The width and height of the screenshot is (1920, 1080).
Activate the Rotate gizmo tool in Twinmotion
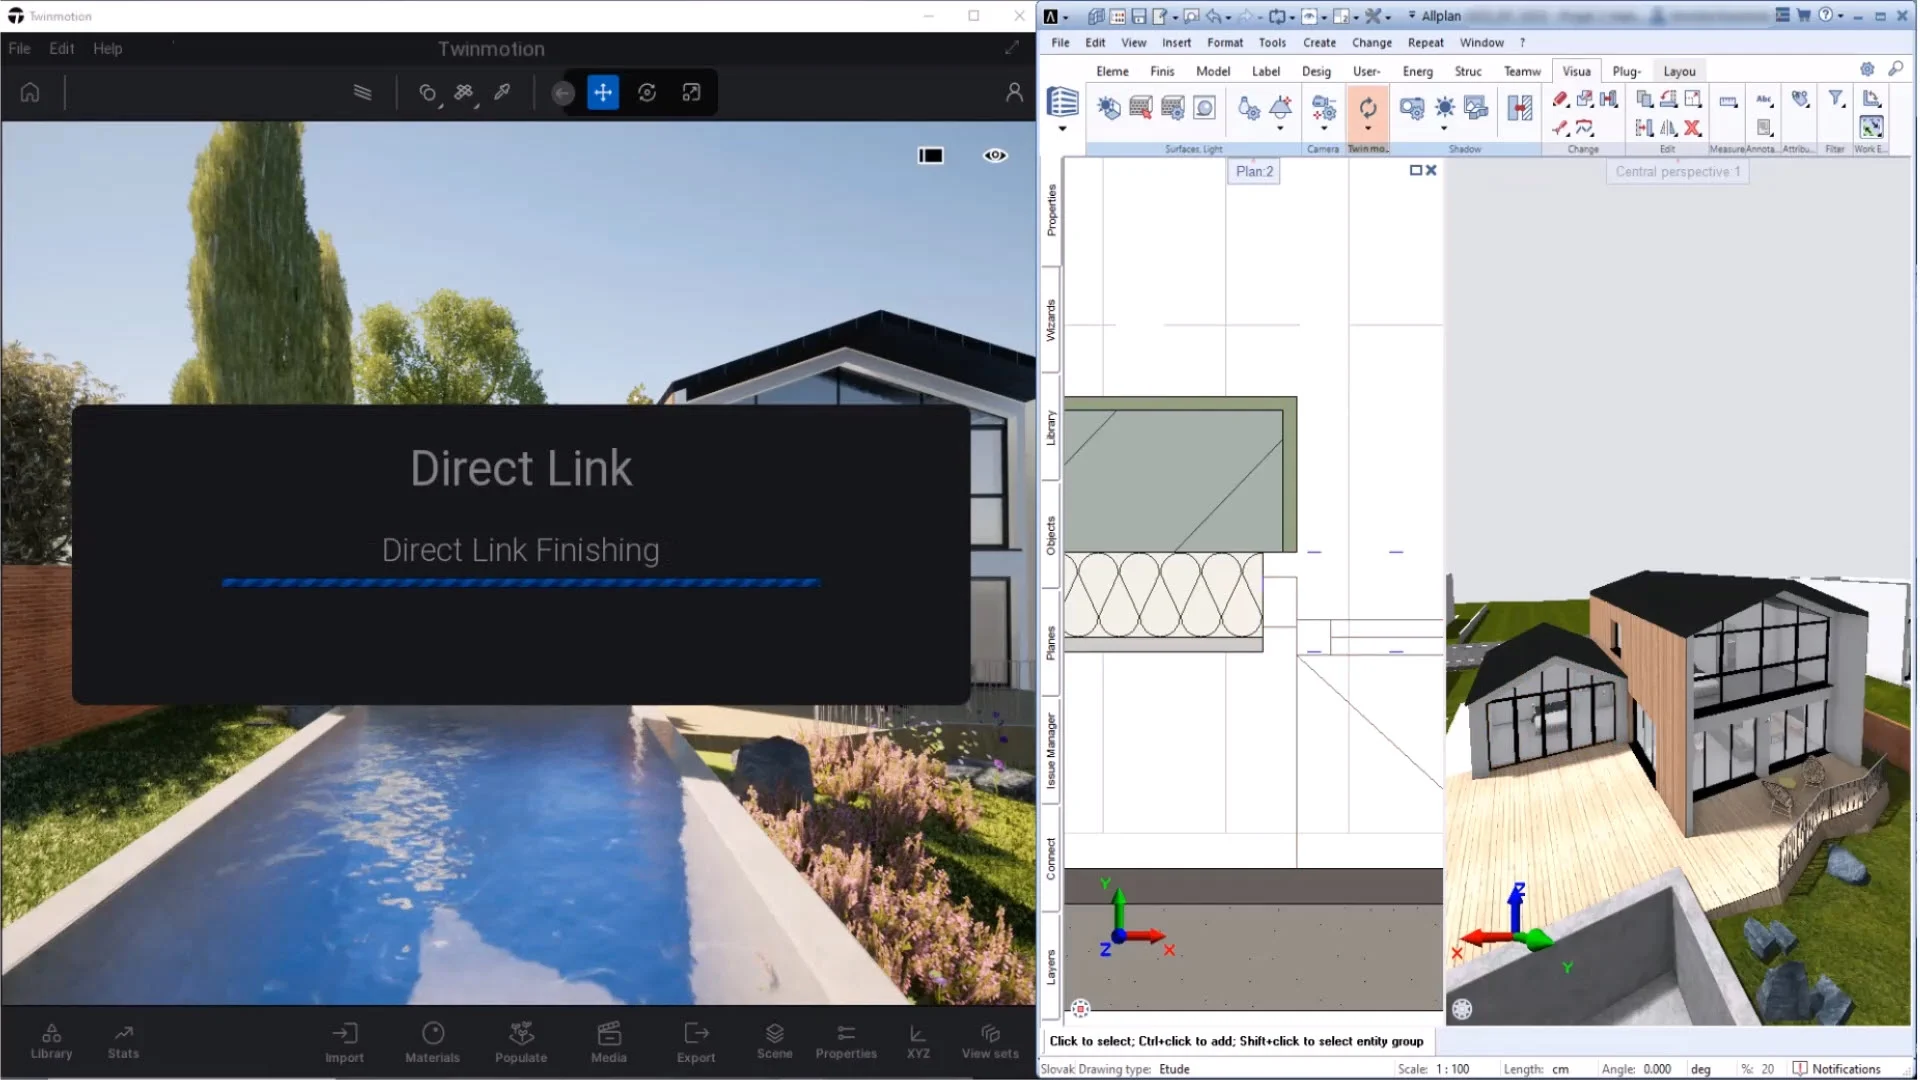tap(647, 92)
